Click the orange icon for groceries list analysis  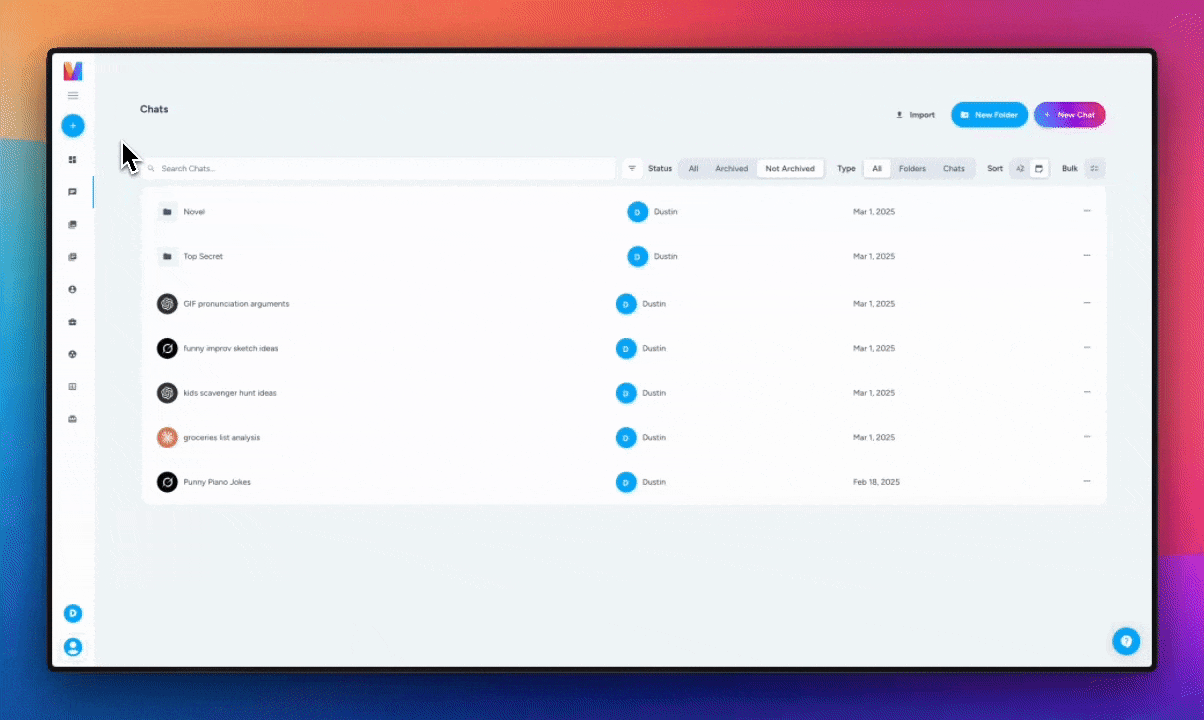coord(167,438)
